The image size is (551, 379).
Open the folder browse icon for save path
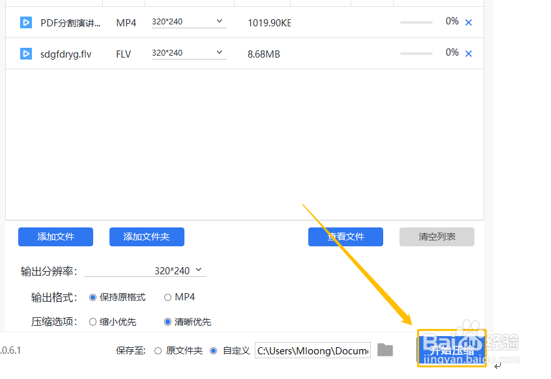385,350
